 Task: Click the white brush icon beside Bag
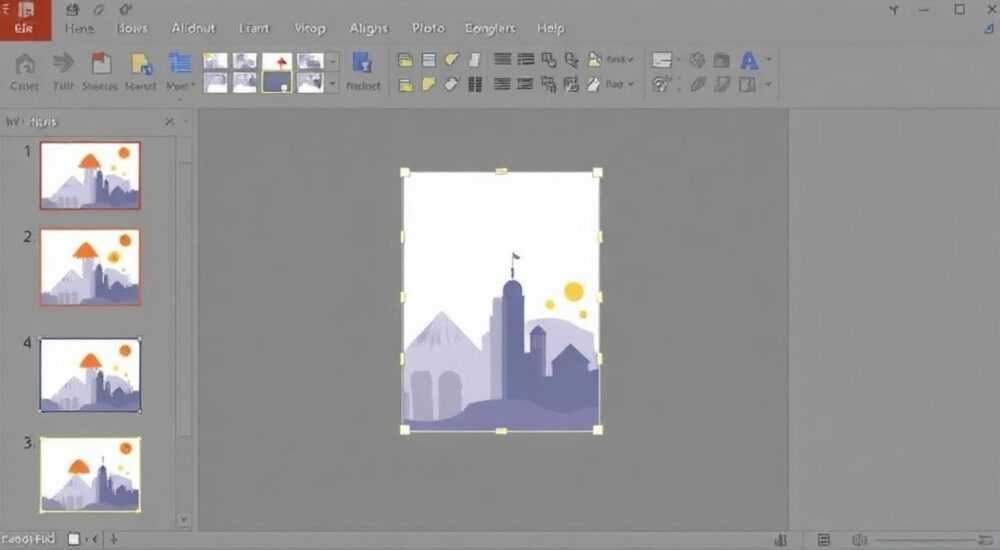coord(593,84)
